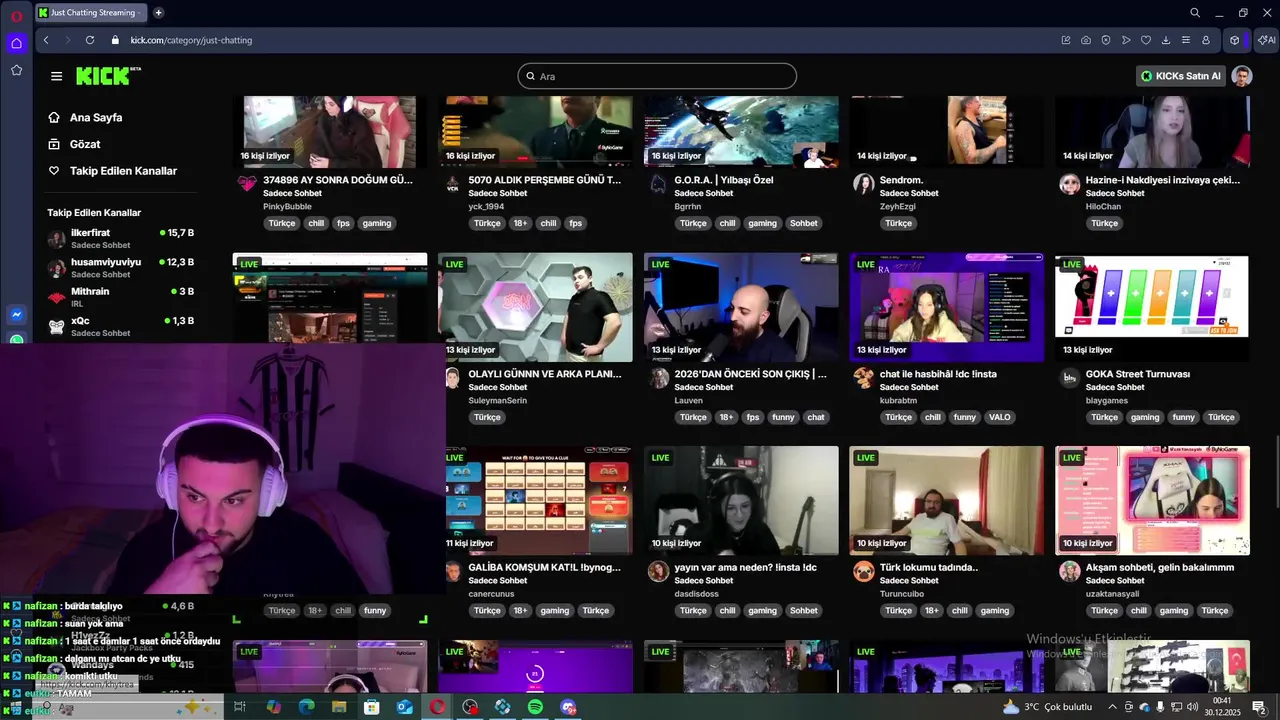
Task: Open dasdisdoss stream thumbnail
Action: (x=741, y=500)
